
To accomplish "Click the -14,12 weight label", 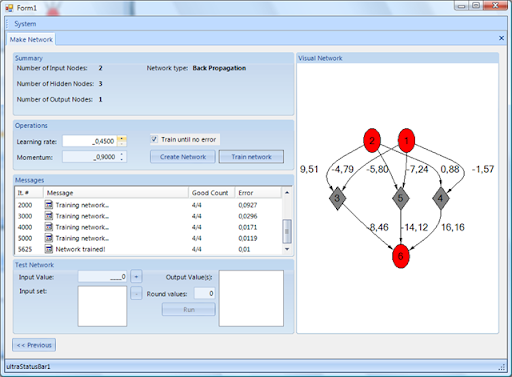I will click(x=414, y=227).
